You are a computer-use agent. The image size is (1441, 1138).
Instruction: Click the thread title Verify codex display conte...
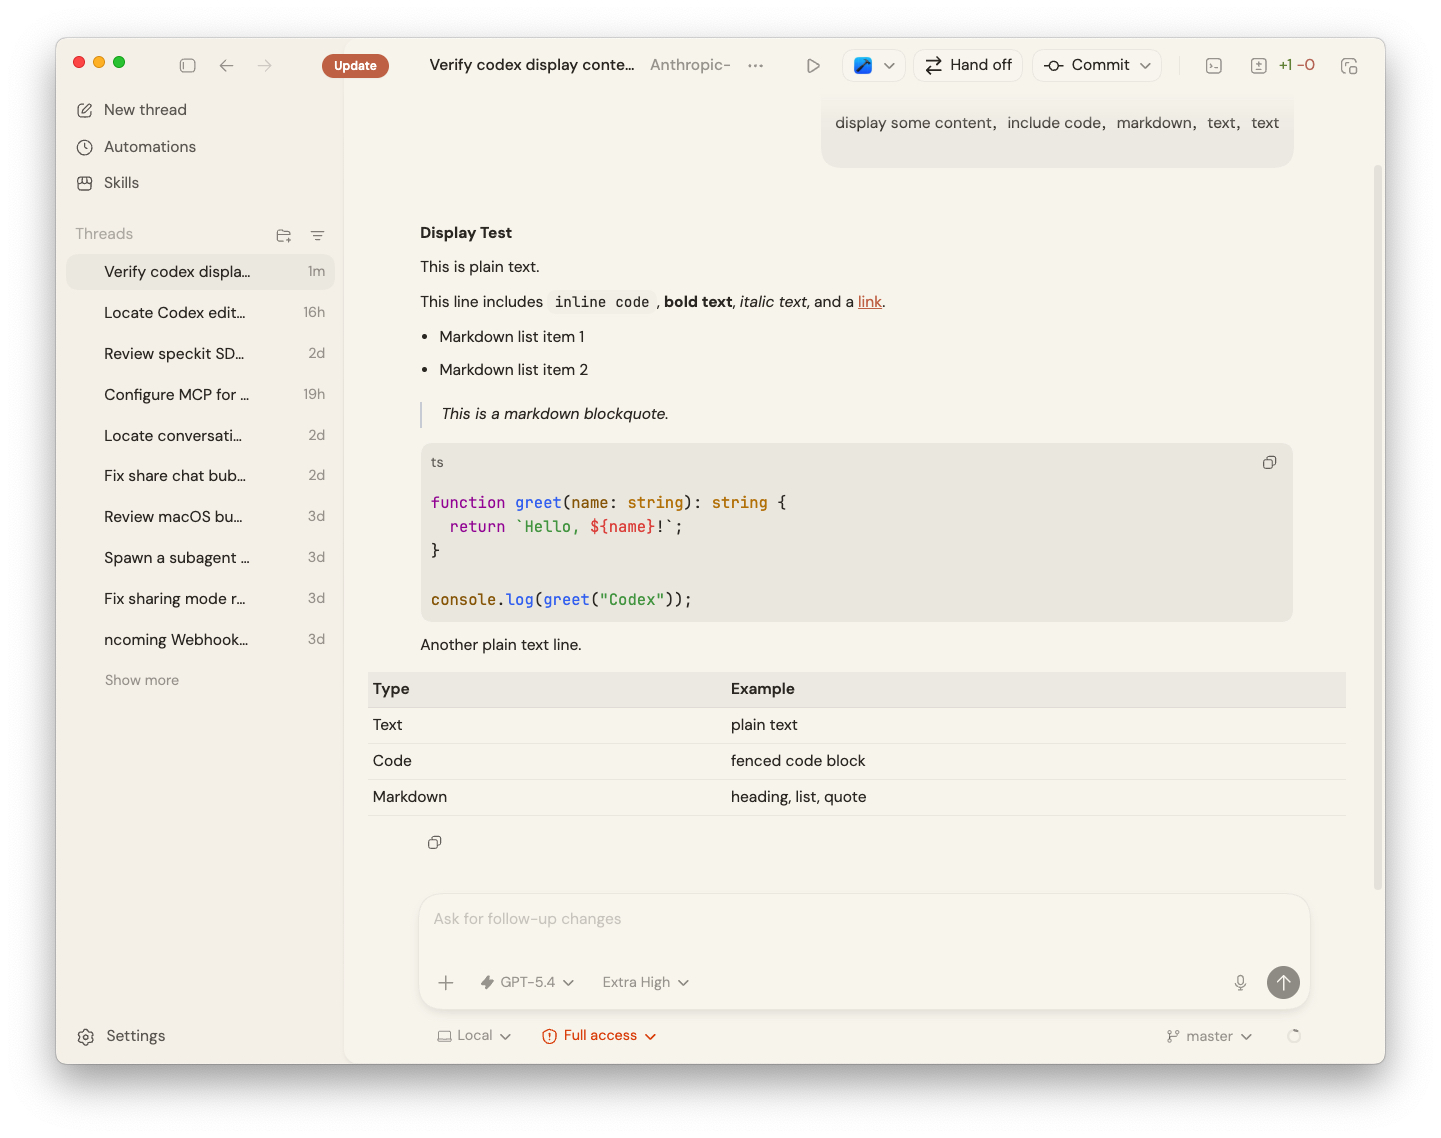click(x=532, y=65)
